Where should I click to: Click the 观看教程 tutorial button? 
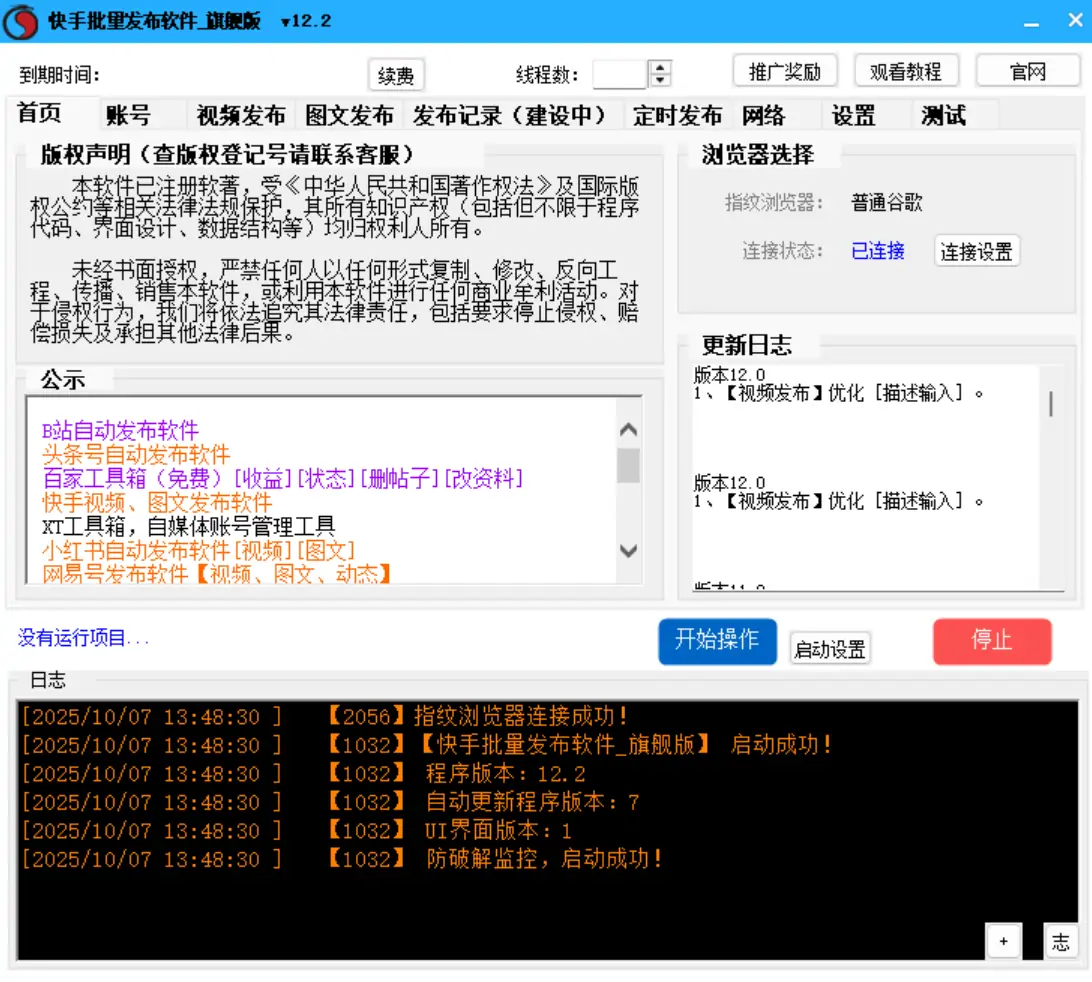pos(905,72)
